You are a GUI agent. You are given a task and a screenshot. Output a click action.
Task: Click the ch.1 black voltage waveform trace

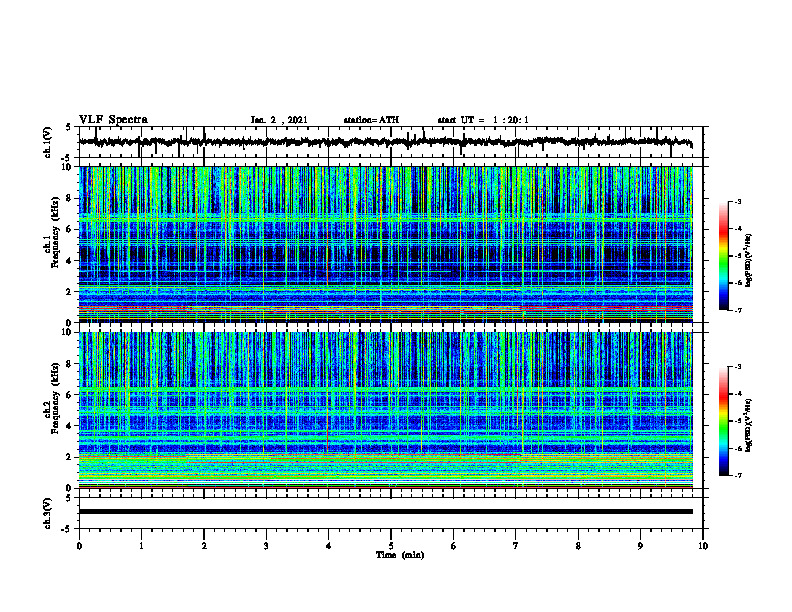[x=385, y=142]
